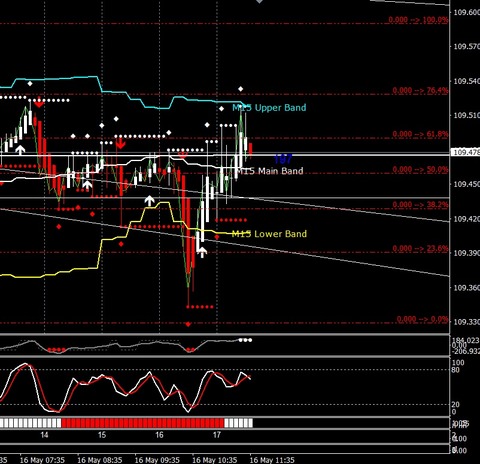Click the 16 May 11:35 time label

pos(272,460)
